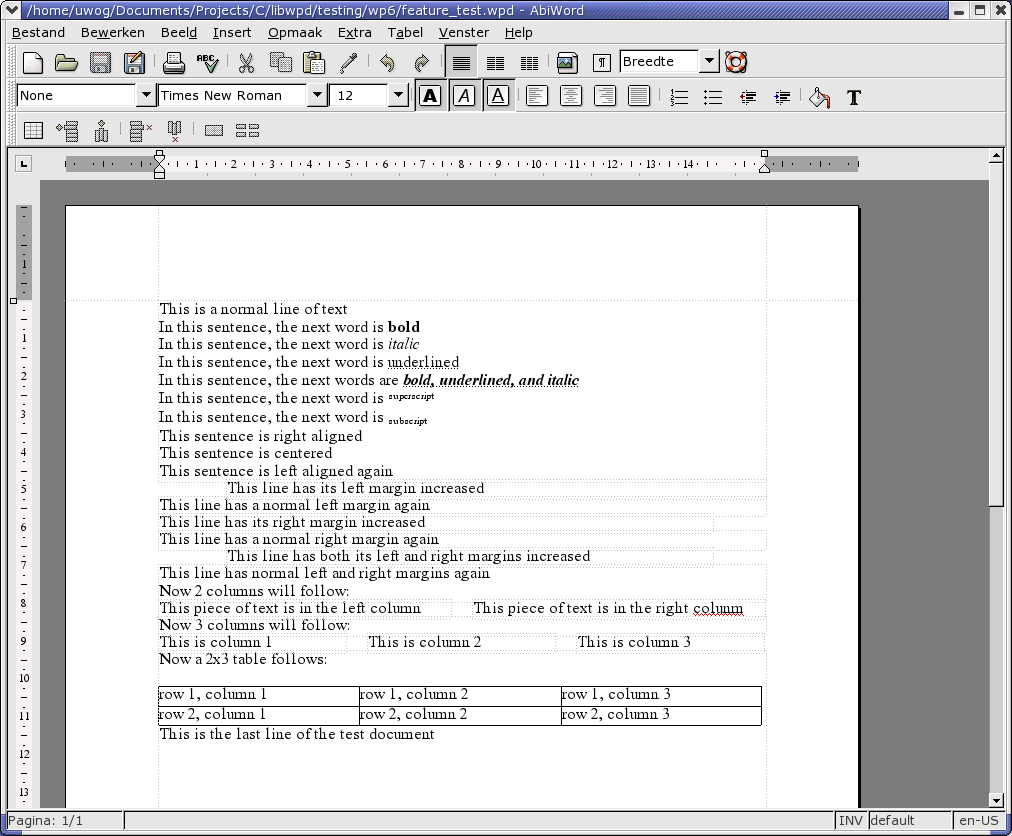Run the spell check tool

coord(207,63)
